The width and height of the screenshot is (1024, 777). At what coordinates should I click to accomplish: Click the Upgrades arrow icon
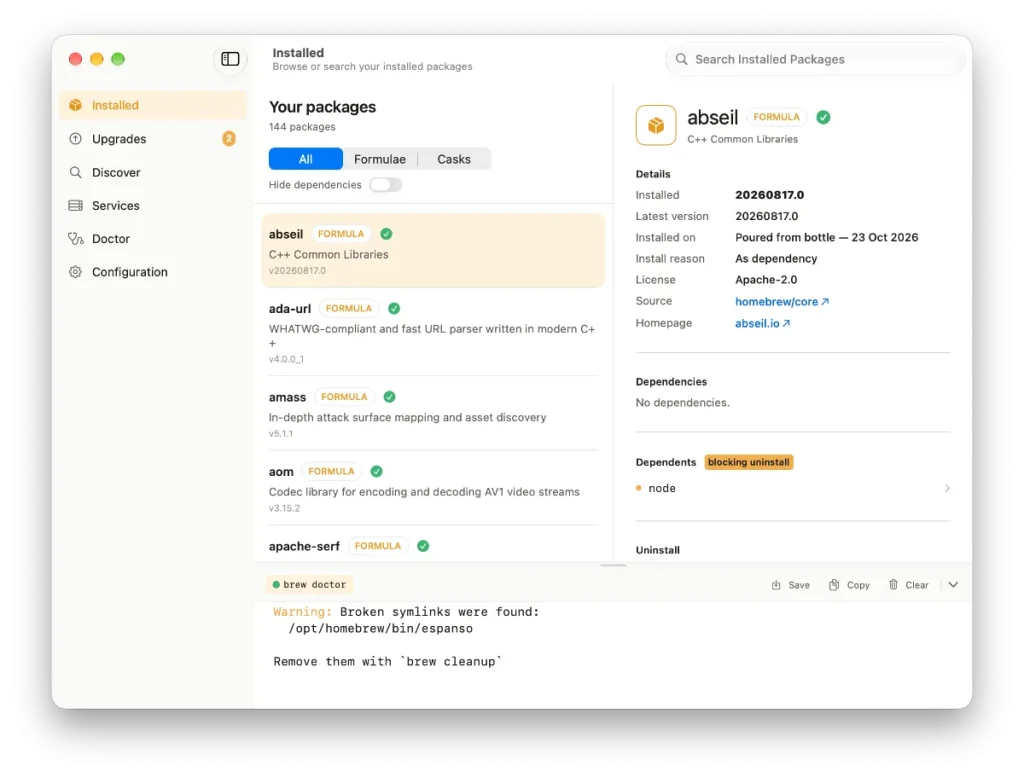(76, 138)
